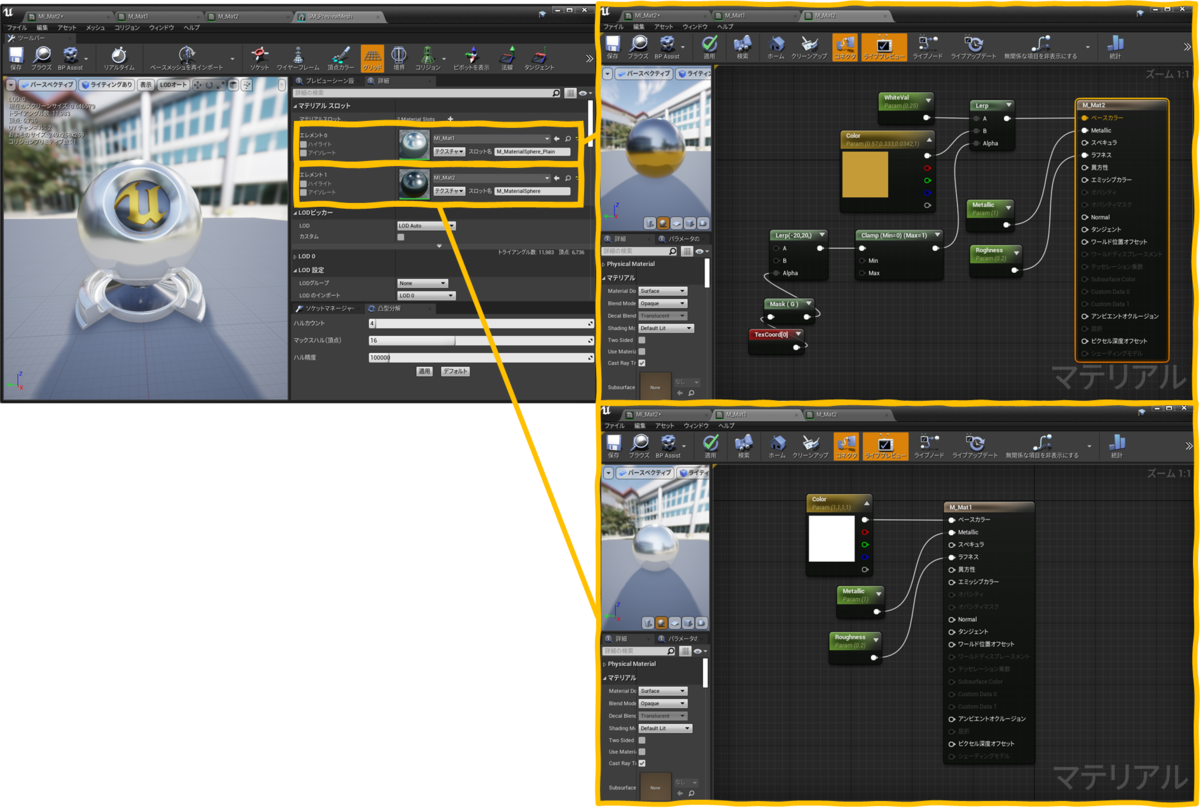Viewport: 1200px width, 808px height.
Task: Open the Collision (コリジョン) menu in the mesh editor
Action: point(127,28)
